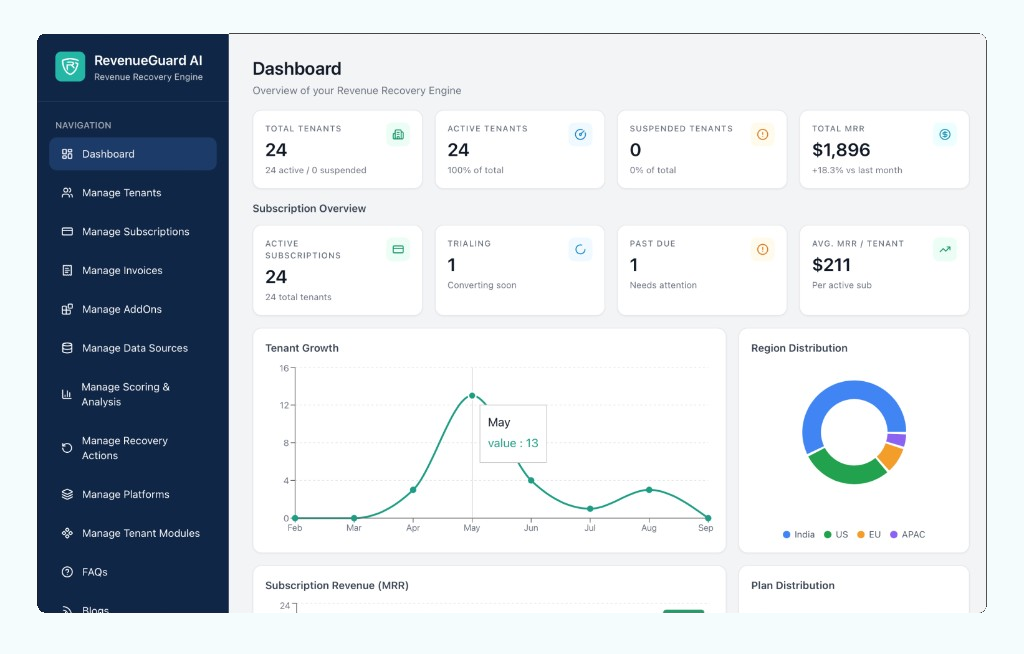Image resolution: width=1024 pixels, height=654 pixels.
Task: Click the Manage Invoices document icon
Action: pos(67,270)
